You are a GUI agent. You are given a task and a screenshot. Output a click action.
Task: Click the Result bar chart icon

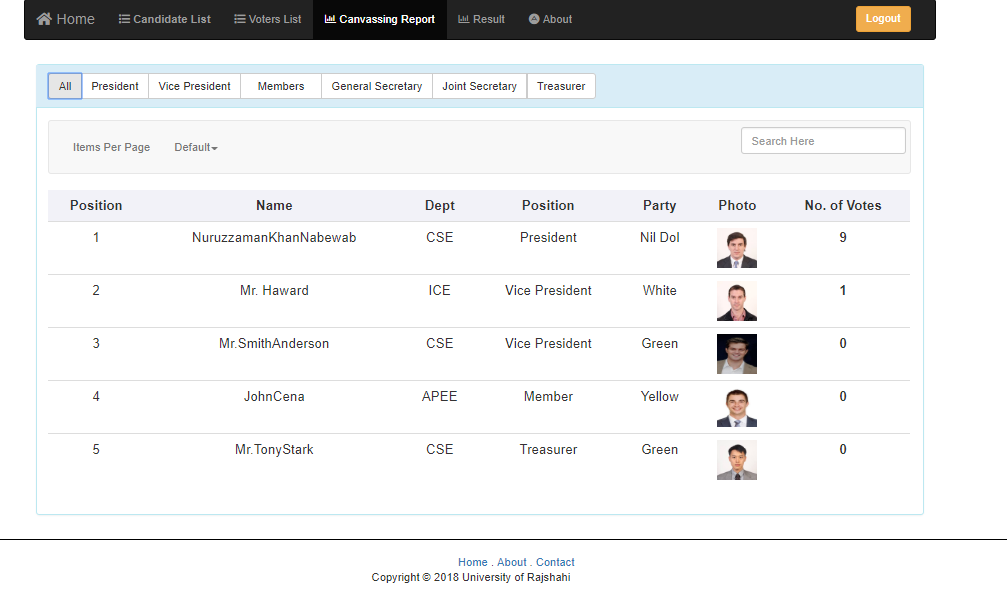464,19
